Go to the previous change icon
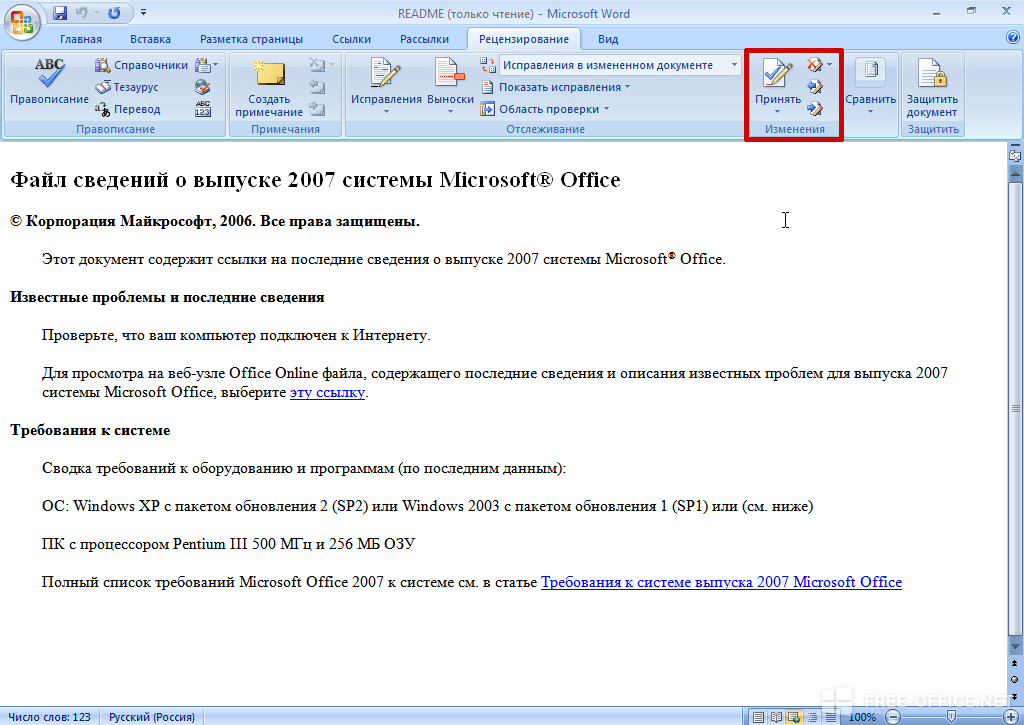The width and height of the screenshot is (1024, 725). (x=814, y=86)
